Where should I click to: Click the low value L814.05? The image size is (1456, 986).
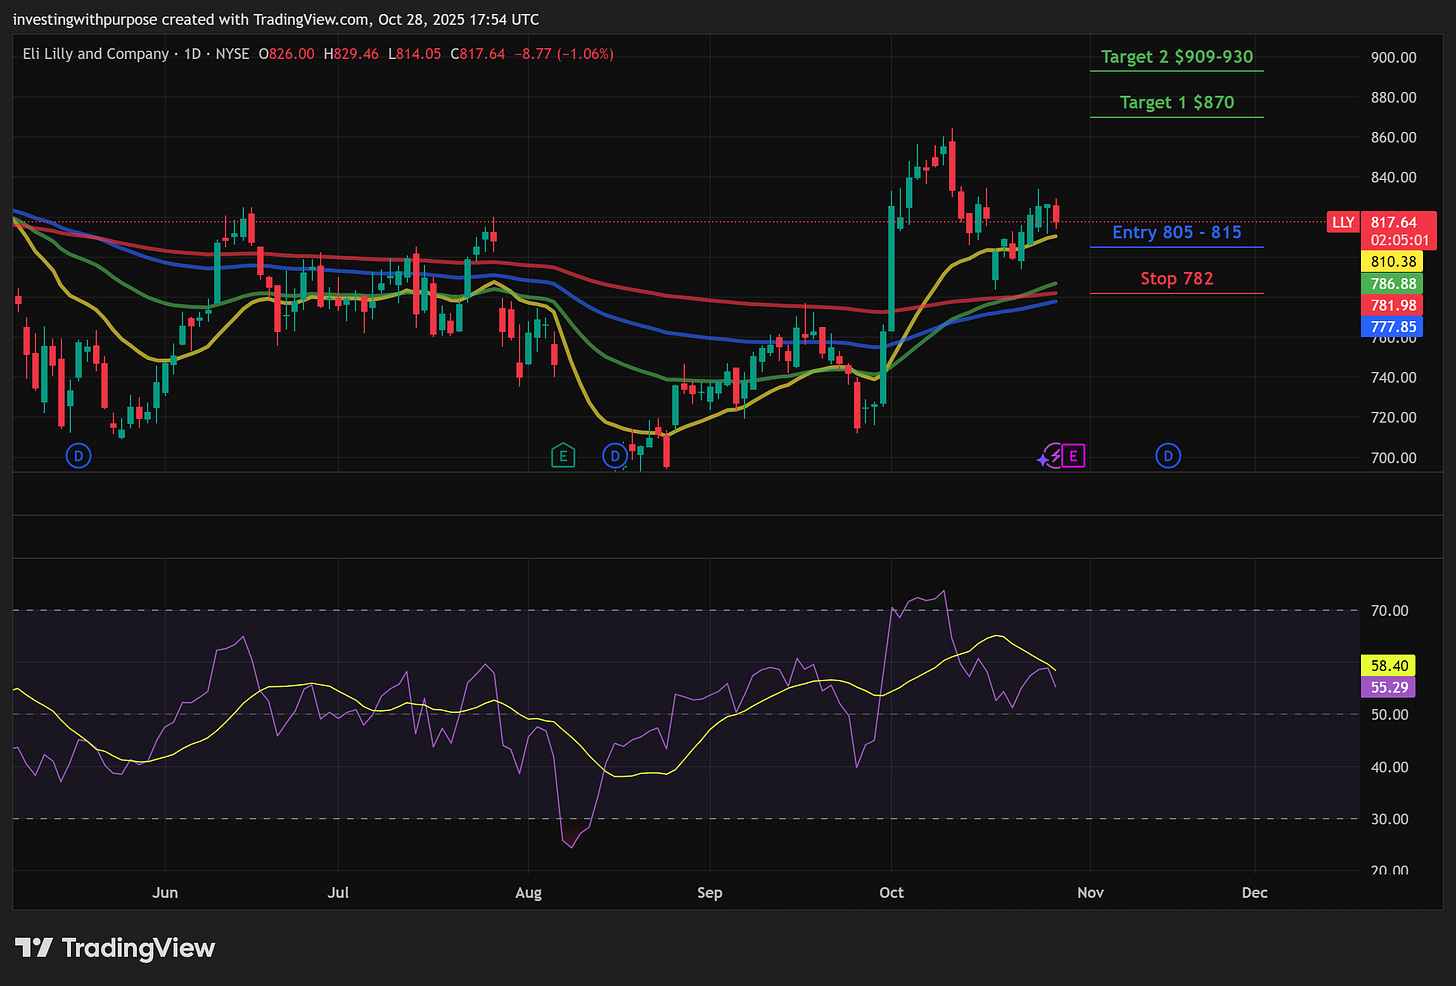click(414, 54)
